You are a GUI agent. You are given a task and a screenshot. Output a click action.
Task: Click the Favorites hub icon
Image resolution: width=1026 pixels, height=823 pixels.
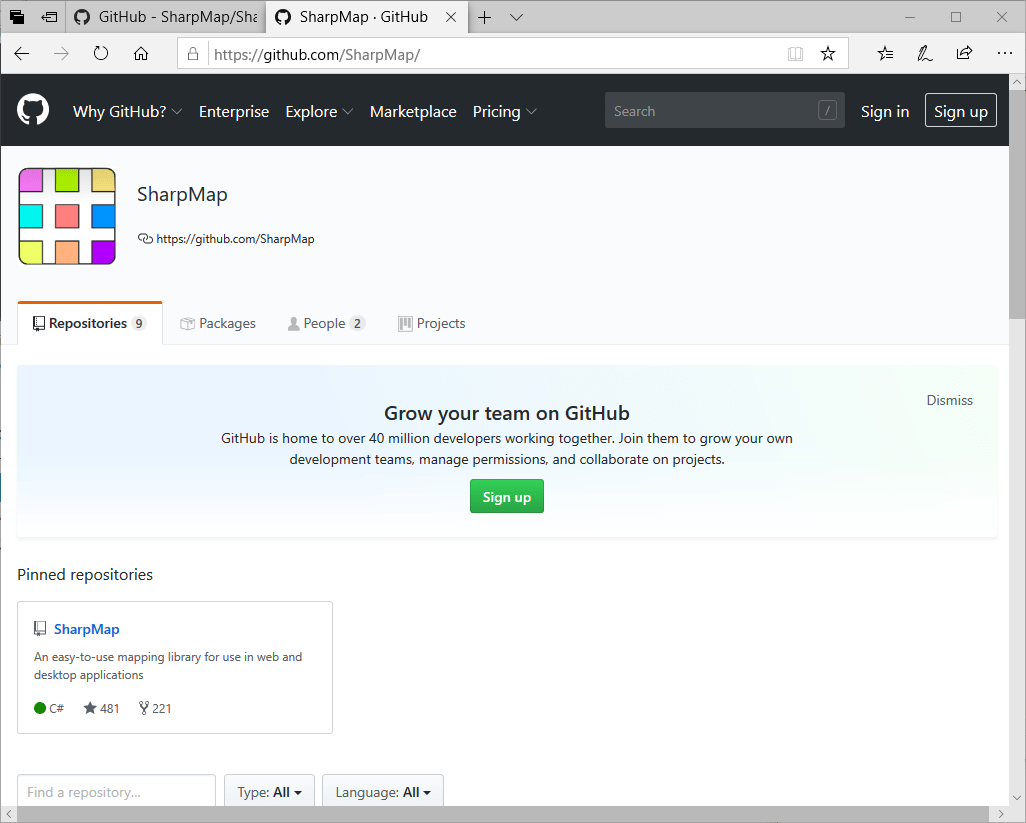coord(884,54)
